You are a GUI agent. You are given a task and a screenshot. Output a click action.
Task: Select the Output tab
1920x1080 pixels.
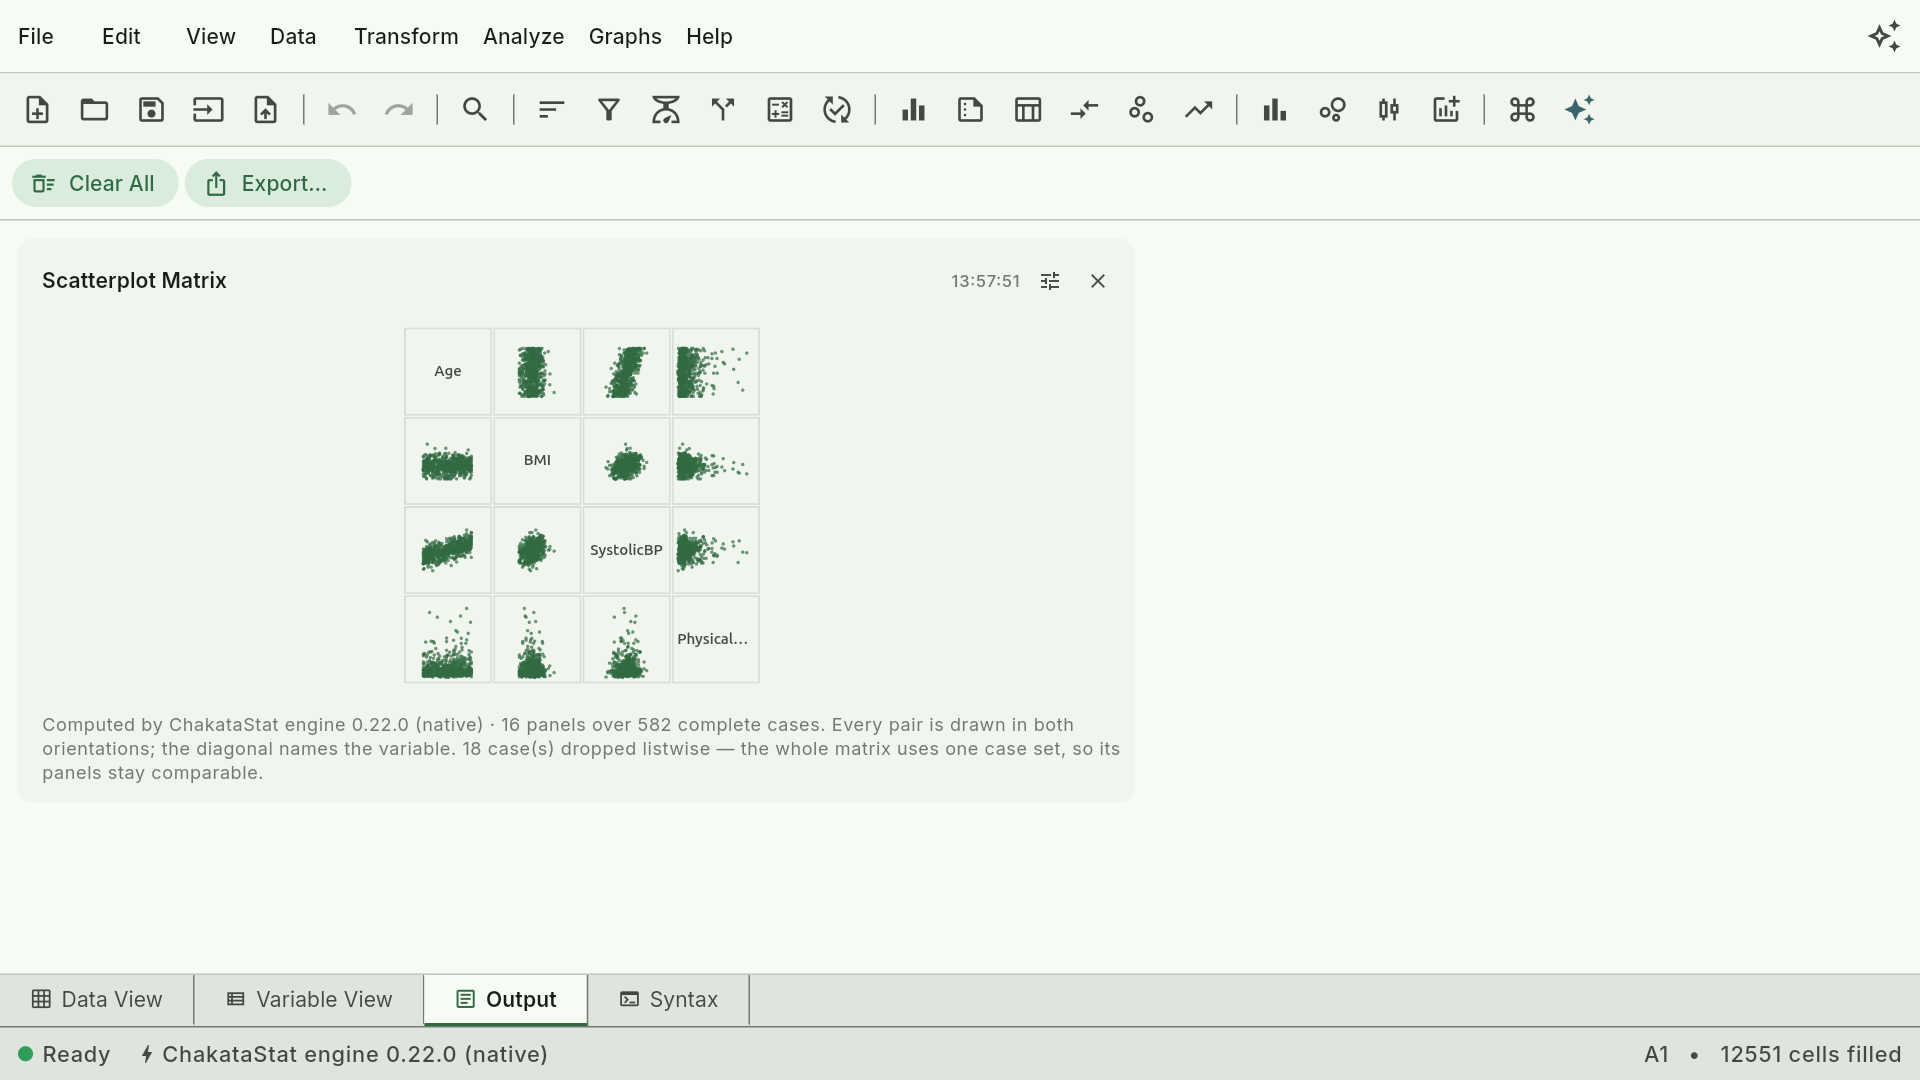506,999
